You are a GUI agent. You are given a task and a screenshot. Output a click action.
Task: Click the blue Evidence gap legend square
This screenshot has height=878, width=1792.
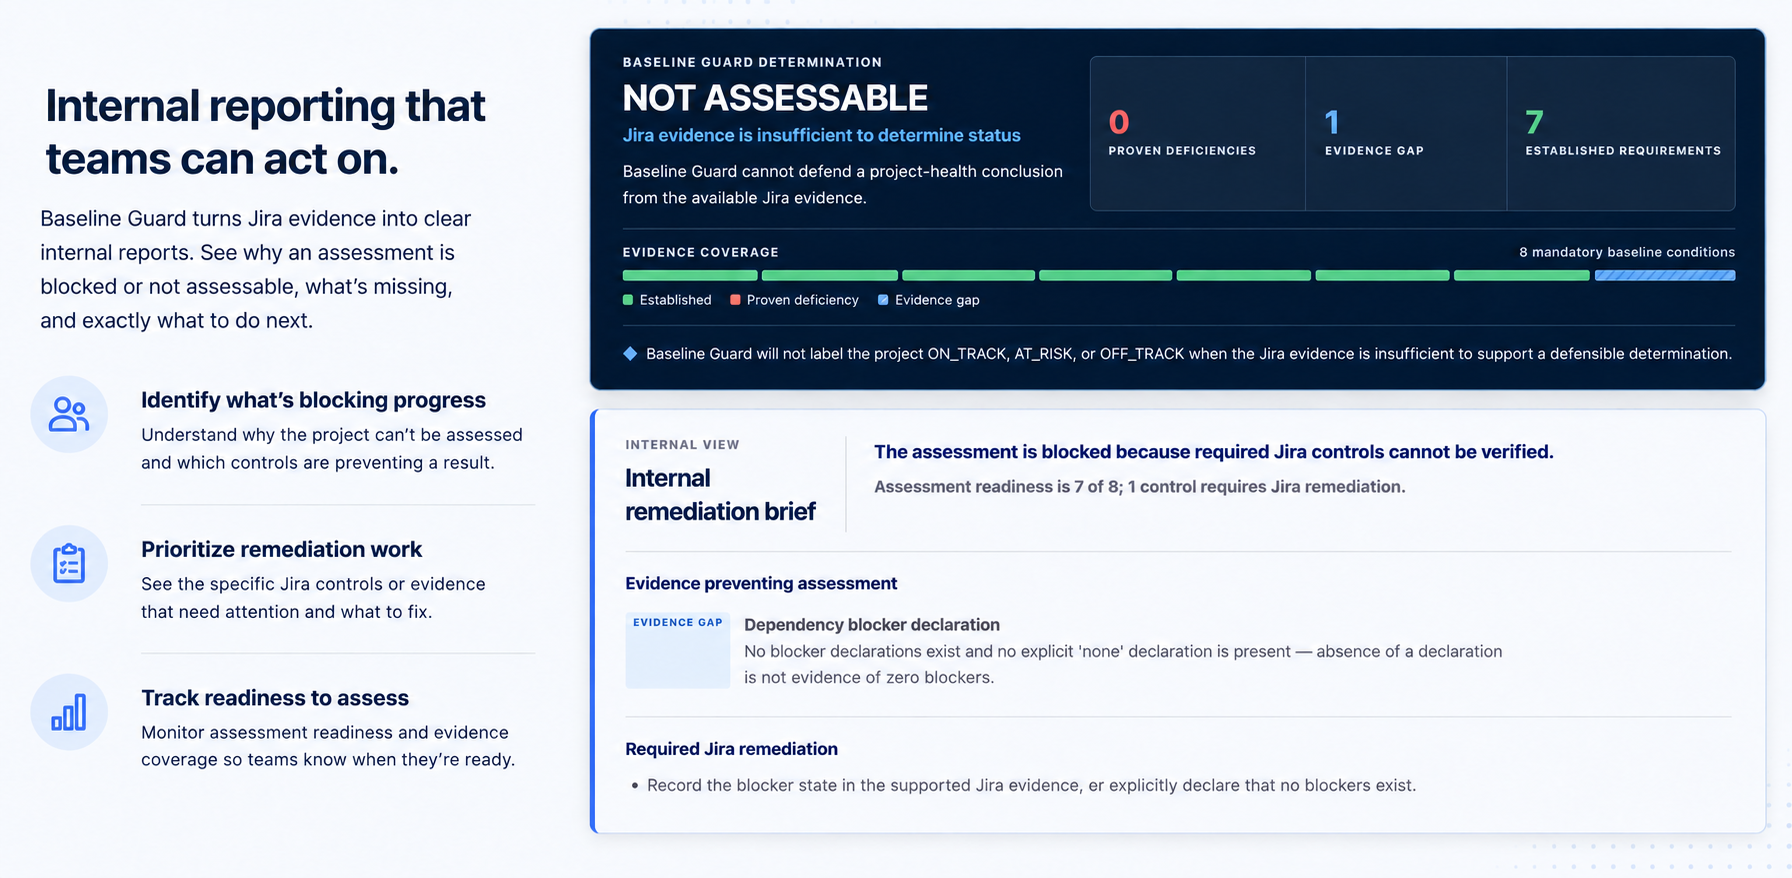point(883,300)
